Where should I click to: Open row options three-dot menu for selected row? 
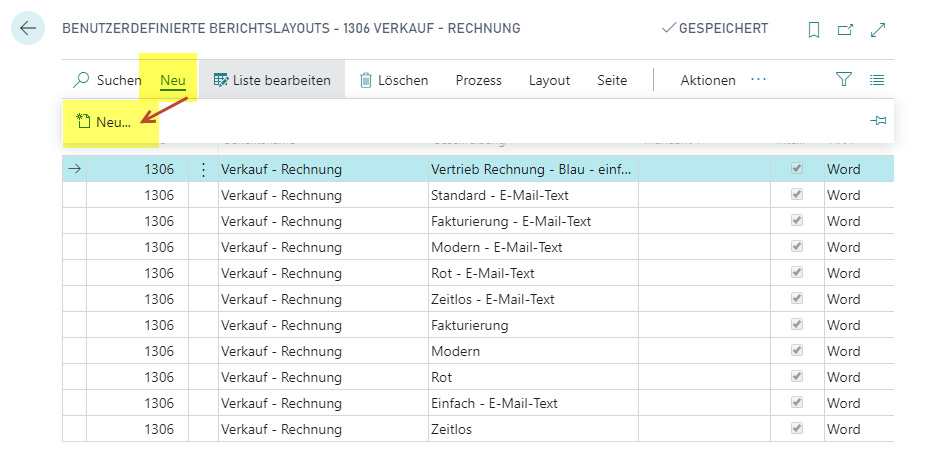[203, 169]
